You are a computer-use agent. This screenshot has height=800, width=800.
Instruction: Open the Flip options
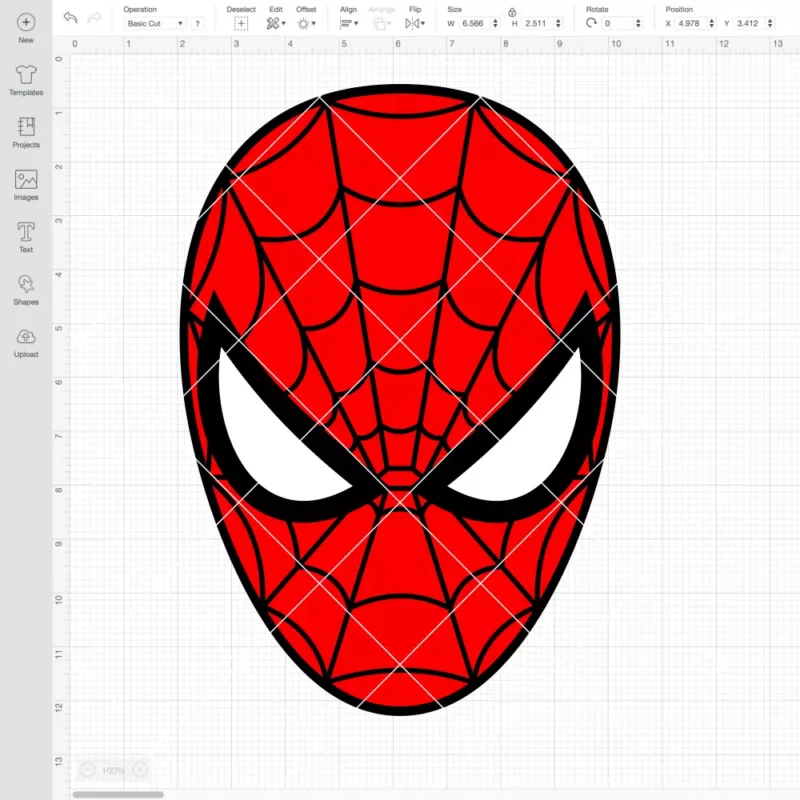415,23
